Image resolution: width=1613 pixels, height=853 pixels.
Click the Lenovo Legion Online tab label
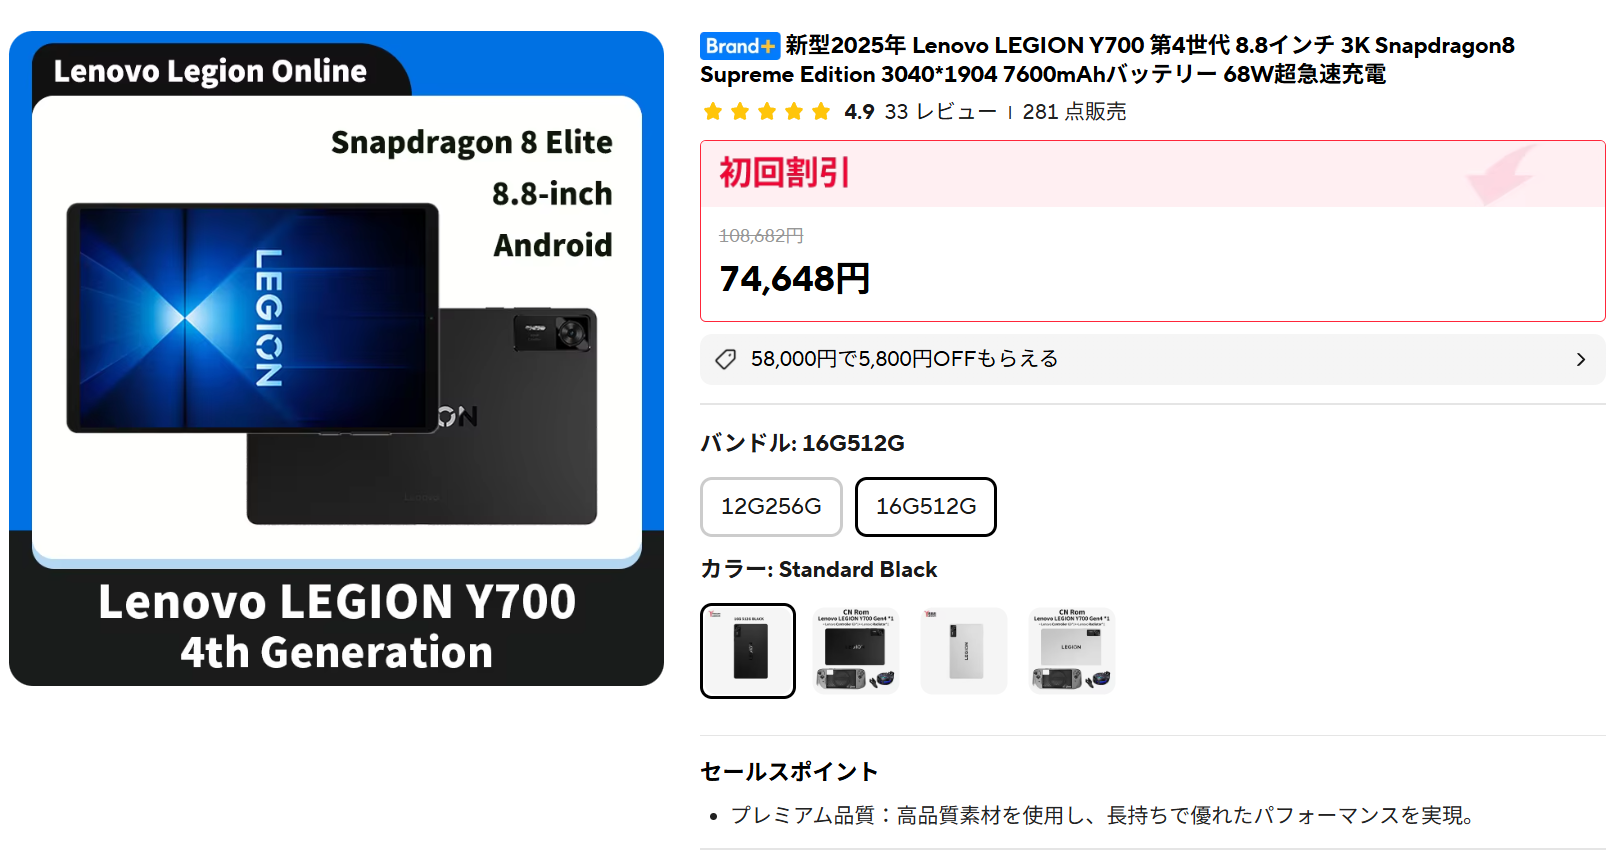210,71
